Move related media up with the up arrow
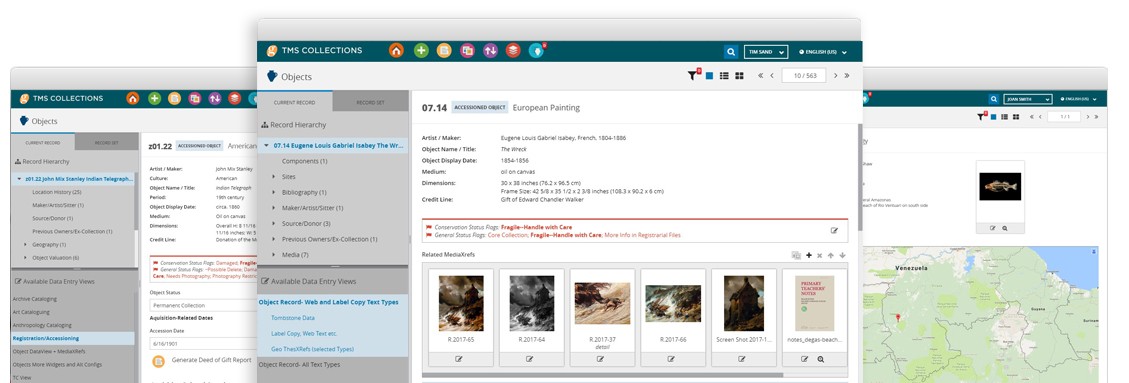The image size is (1129, 383). [x=830, y=255]
